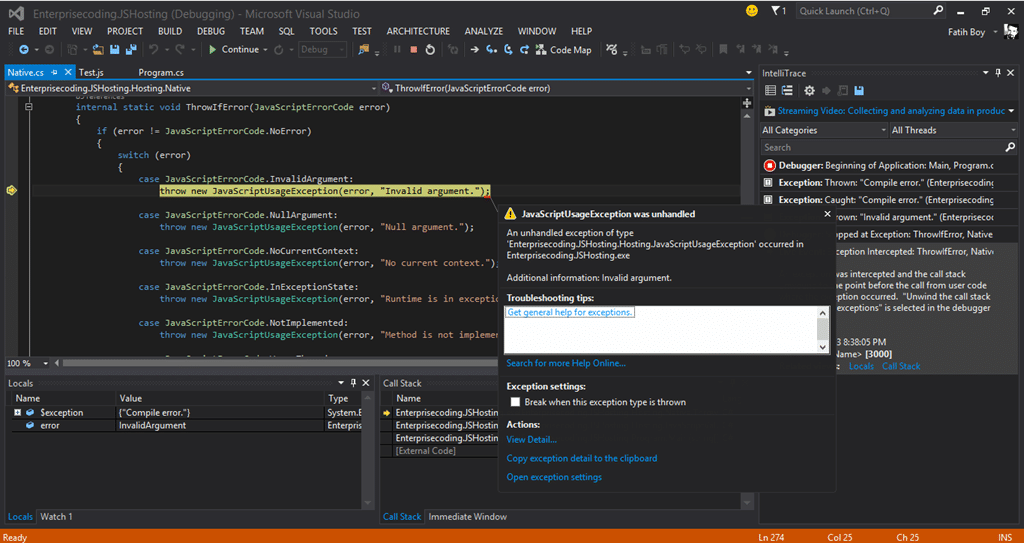This screenshot has width=1024, height=543.
Task: Click the troubleshooting tips scrollbar down arrow
Action: click(823, 348)
